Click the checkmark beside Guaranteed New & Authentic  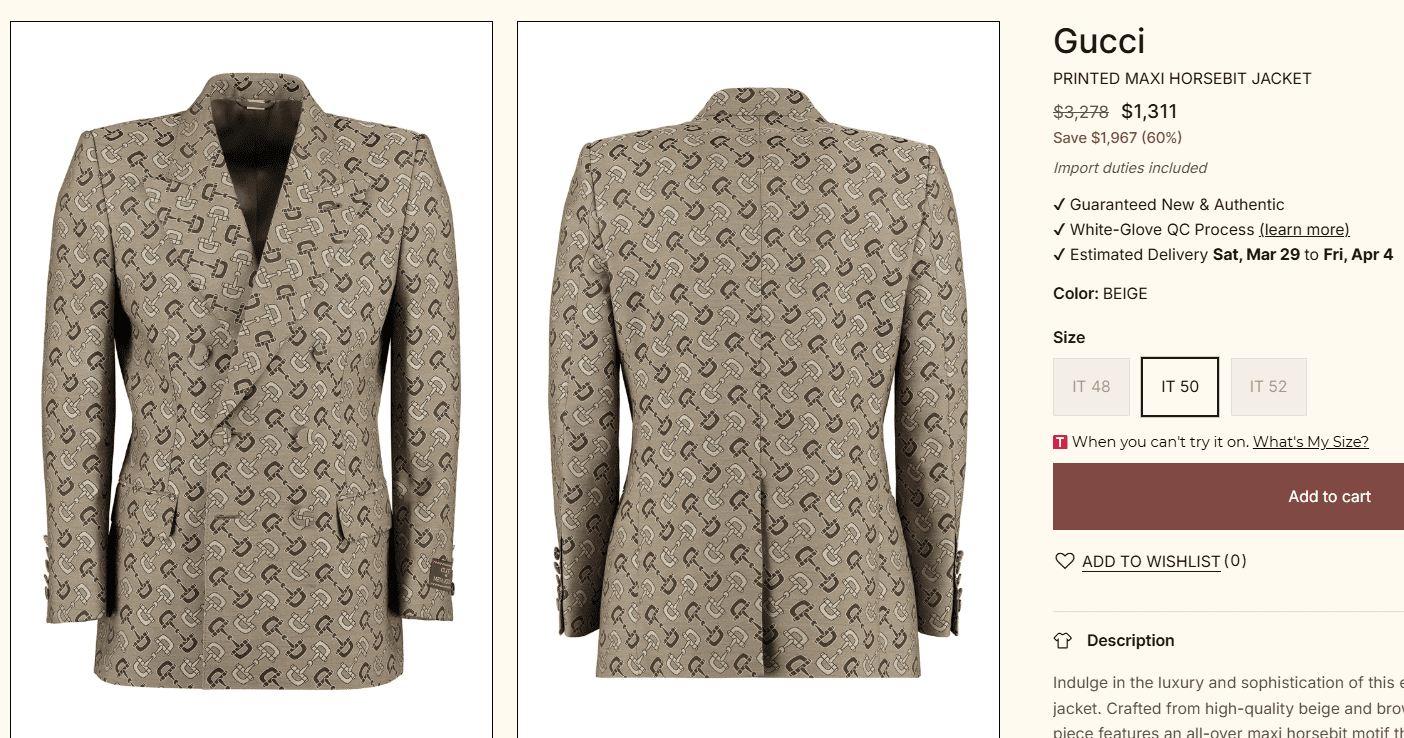[1059, 204]
